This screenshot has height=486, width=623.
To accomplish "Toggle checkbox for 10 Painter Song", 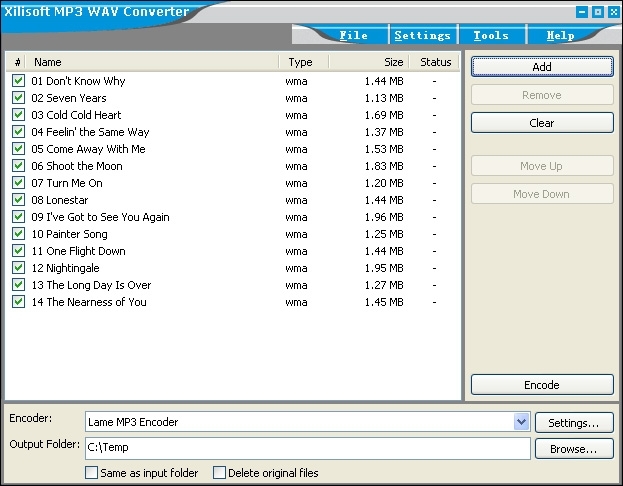I will tap(18, 234).
